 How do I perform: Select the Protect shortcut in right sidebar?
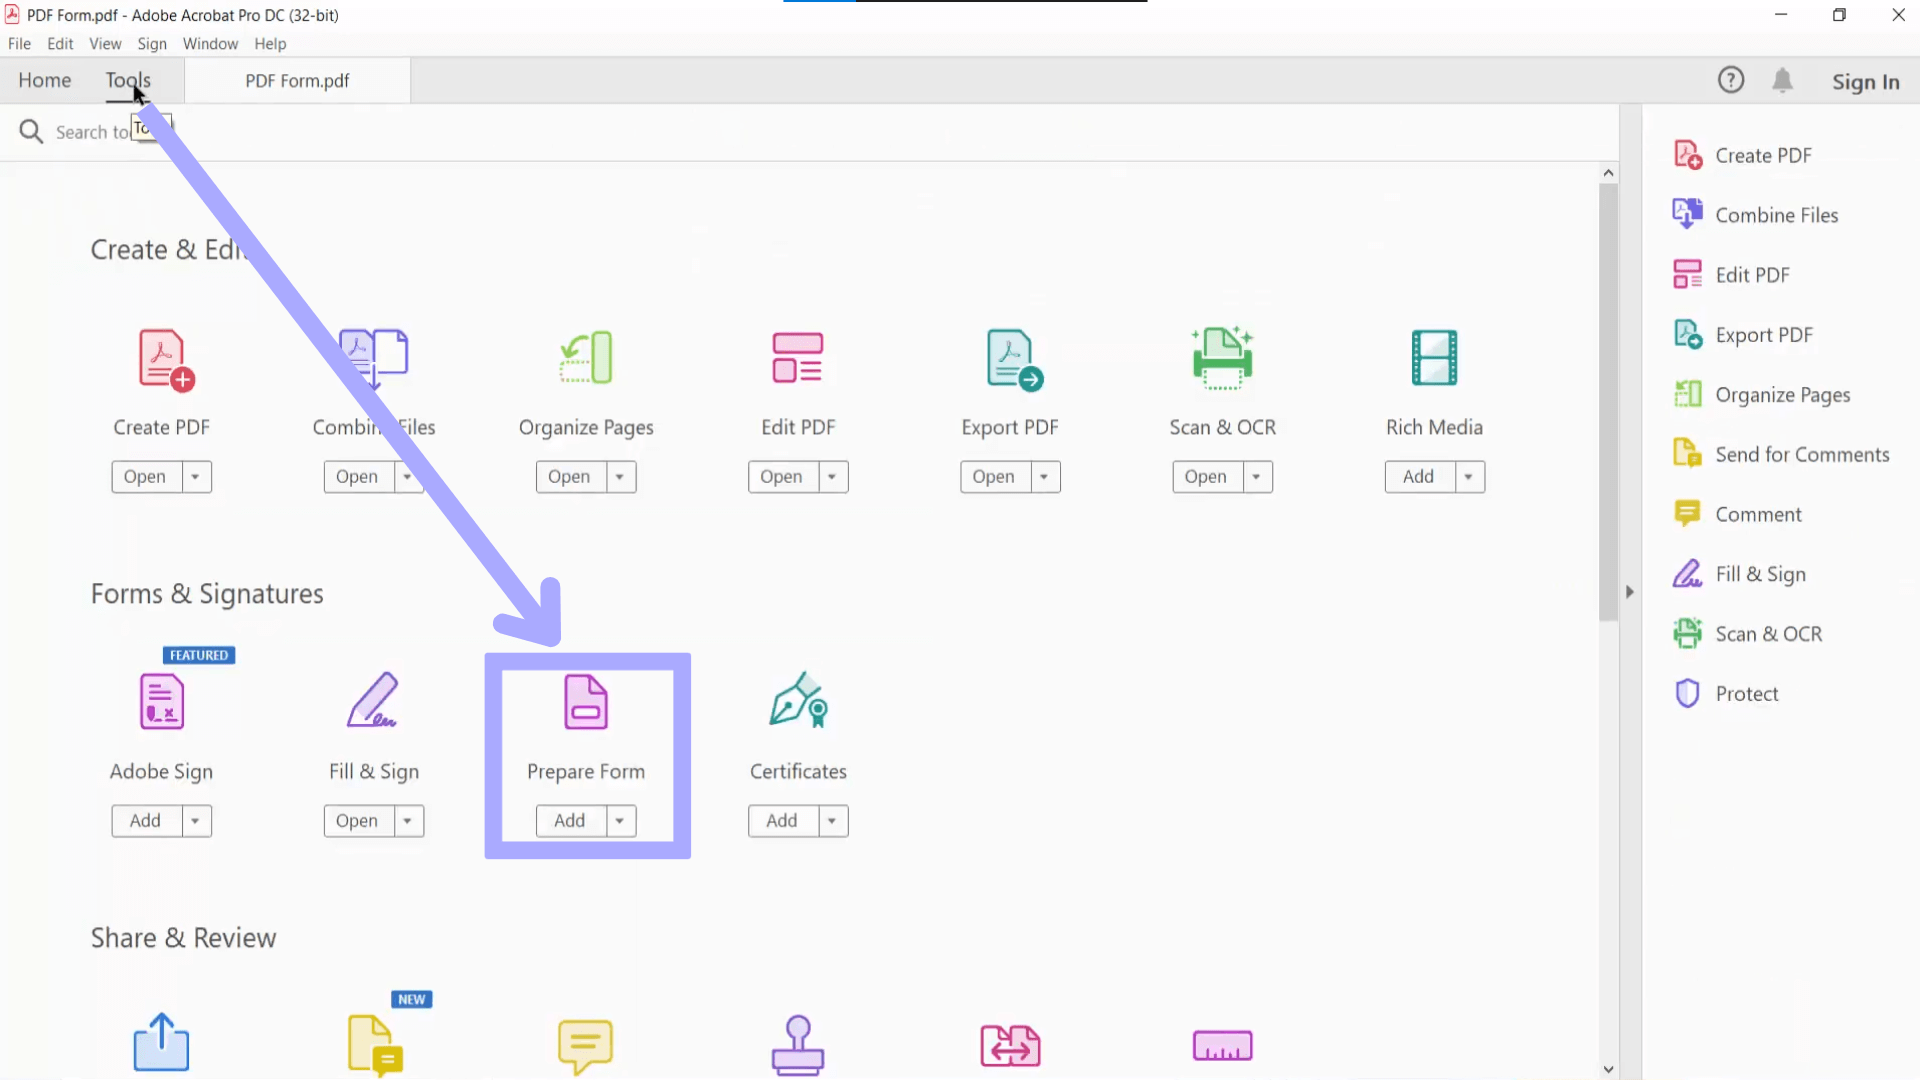tap(1747, 693)
